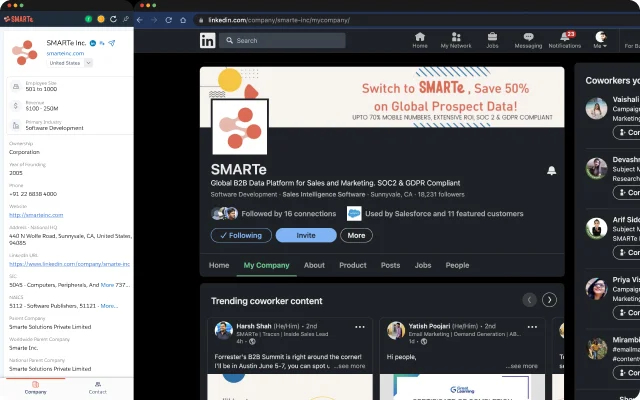
Task: Click the Invite button
Action: [x=306, y=236]
